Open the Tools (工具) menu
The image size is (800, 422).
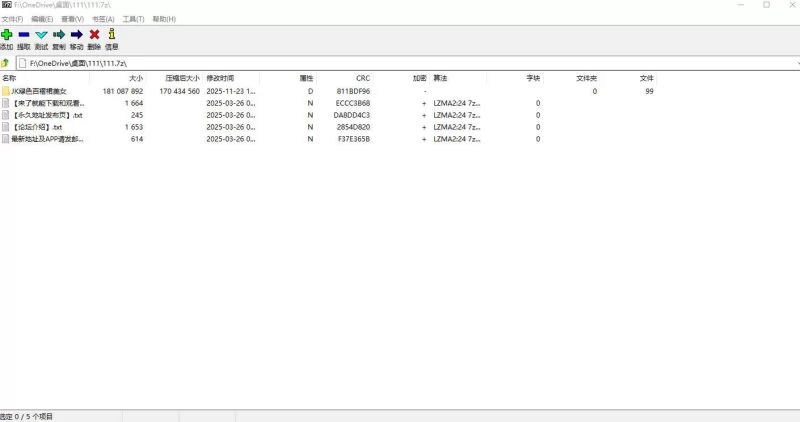133,19
